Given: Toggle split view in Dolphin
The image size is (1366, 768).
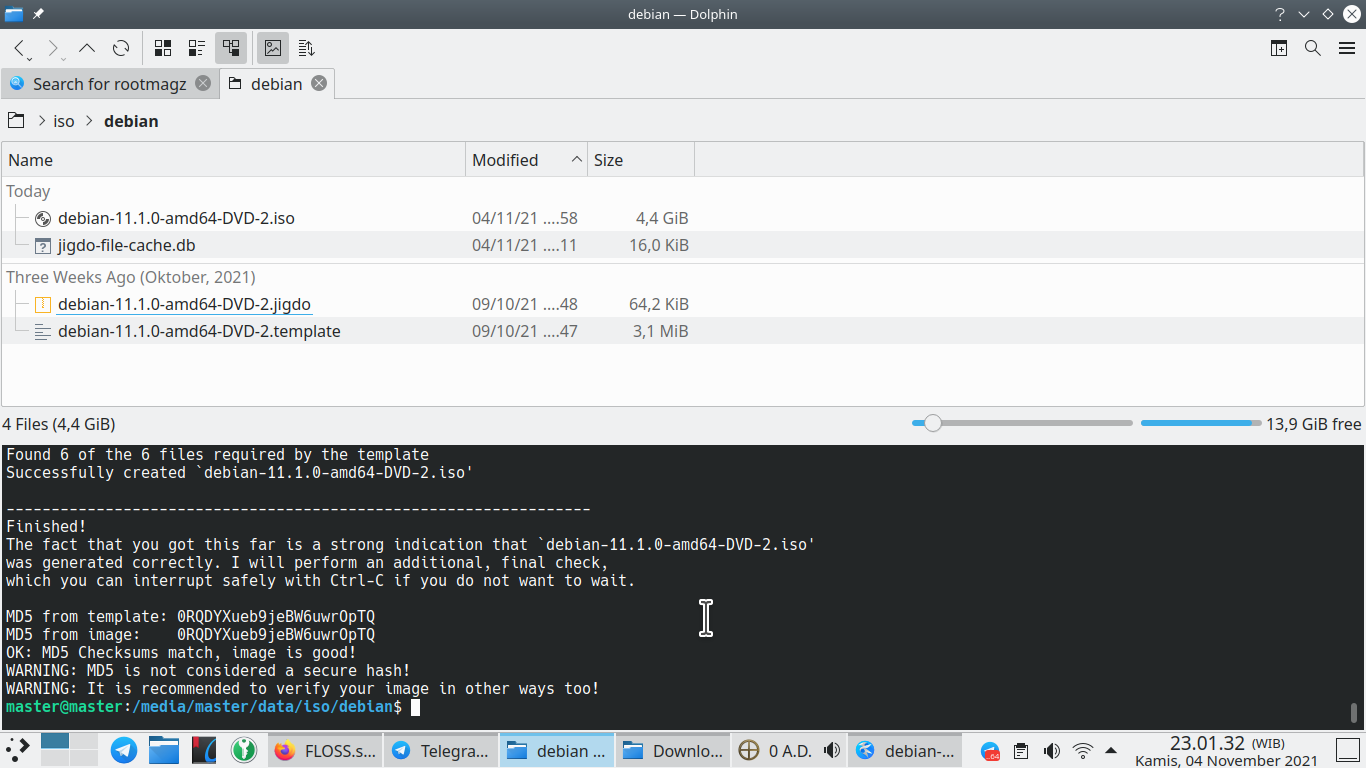Looking at the screenshot, I should [x=1279, y=48].
